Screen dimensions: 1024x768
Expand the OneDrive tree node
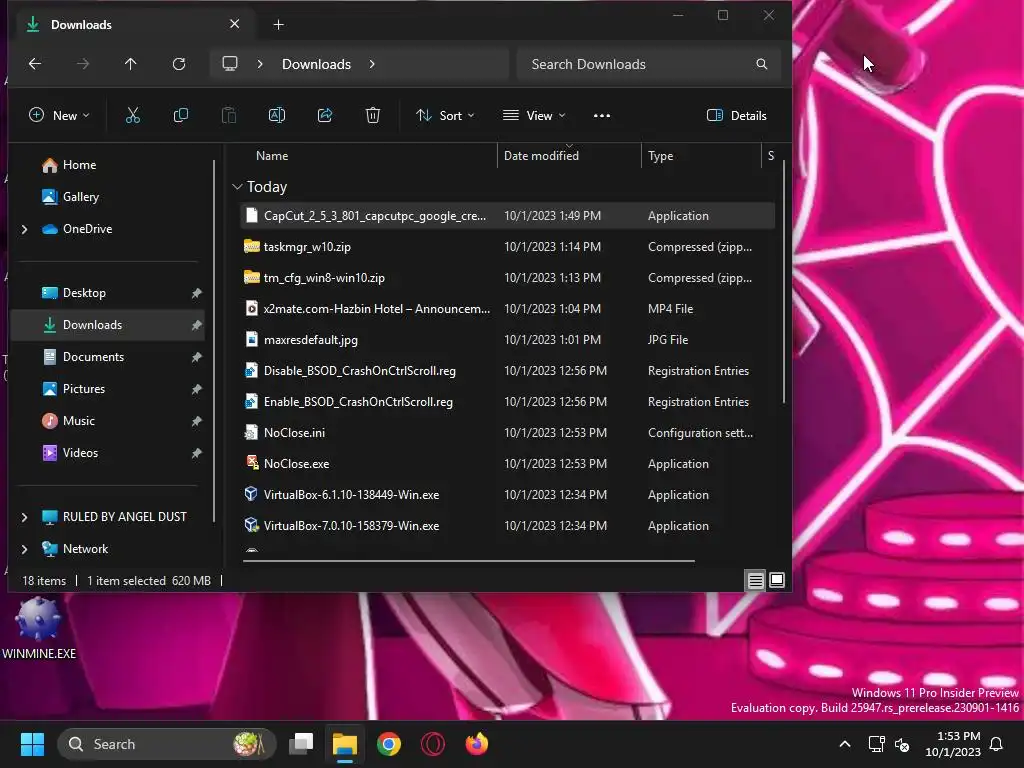[24, 229]
